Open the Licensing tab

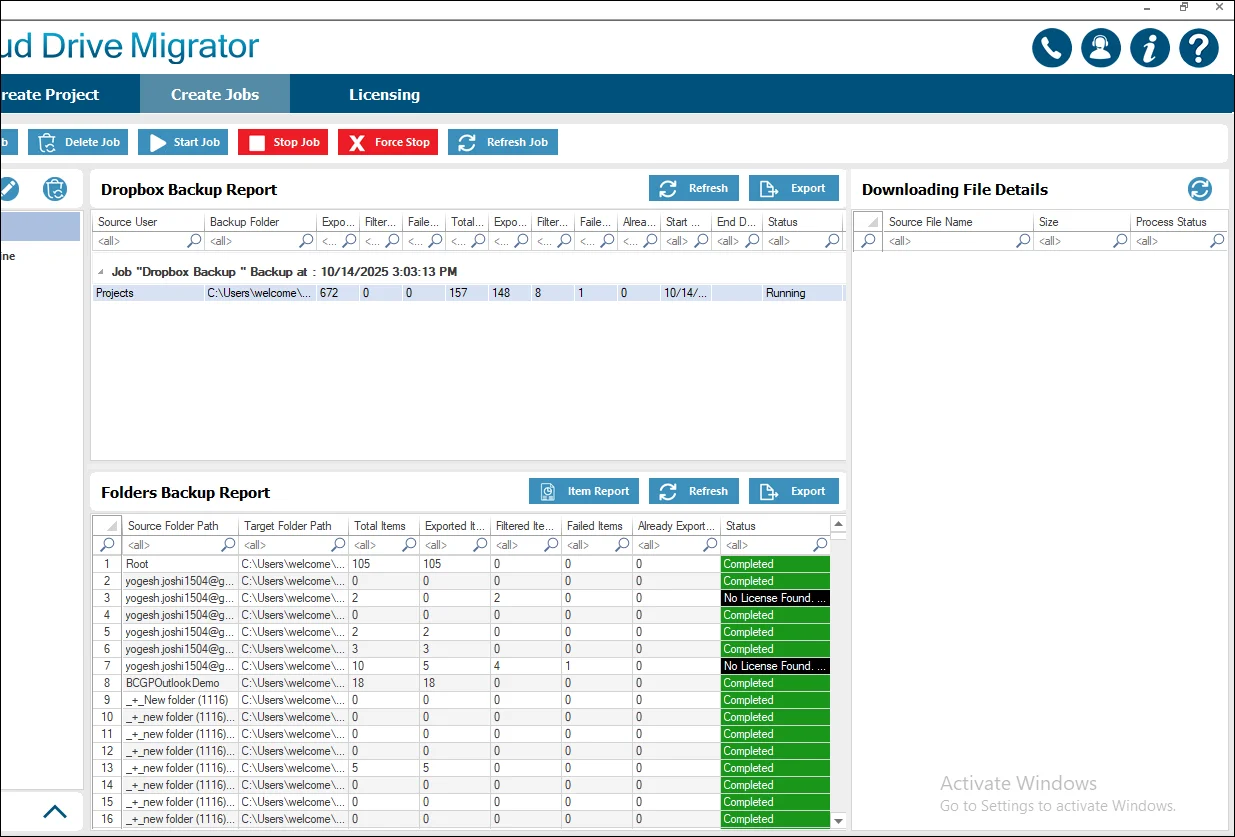(384, 95)
